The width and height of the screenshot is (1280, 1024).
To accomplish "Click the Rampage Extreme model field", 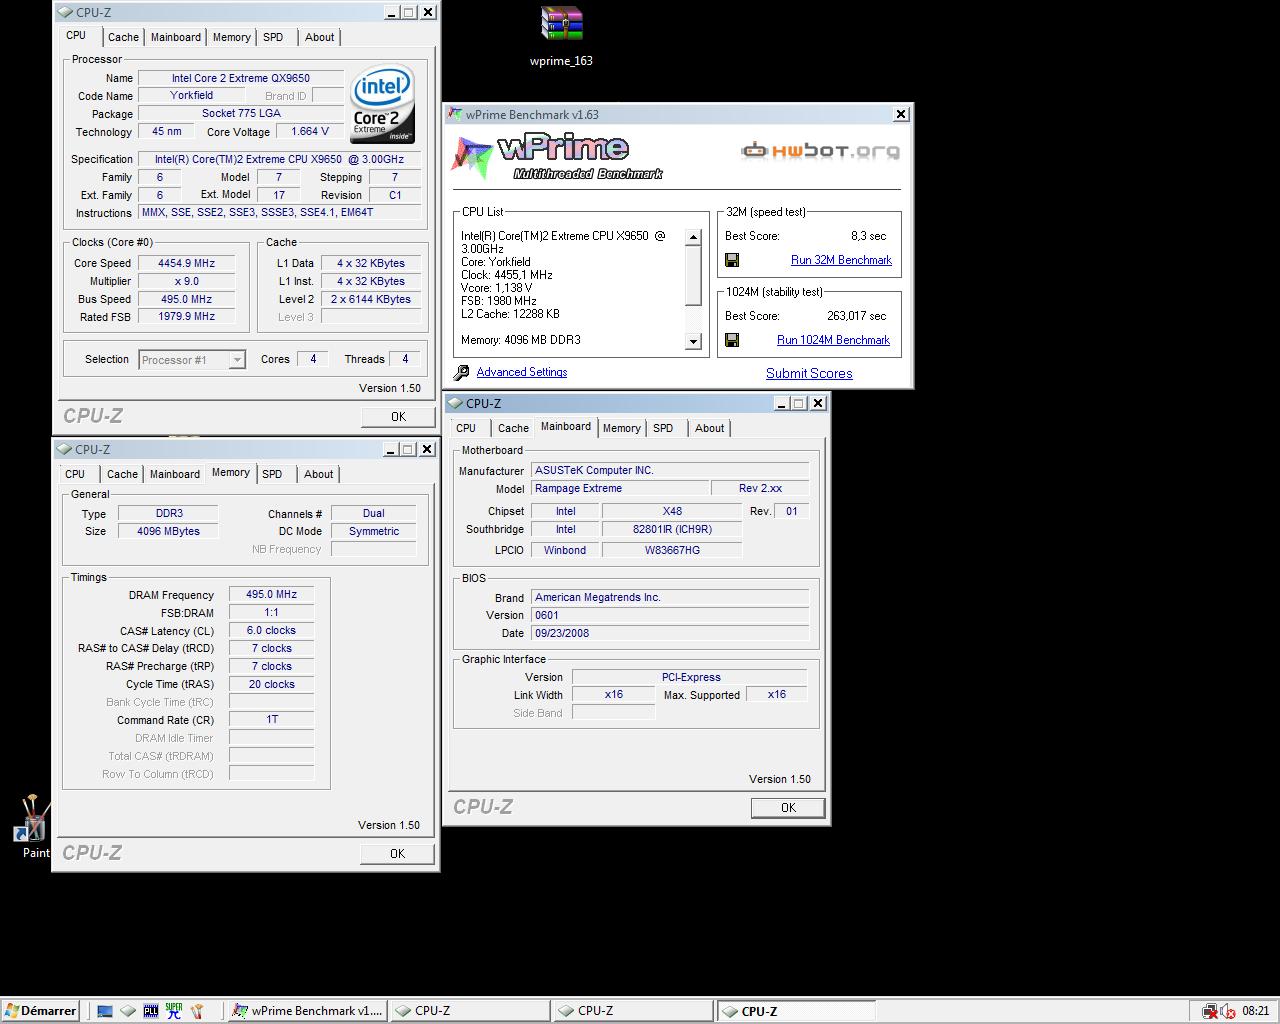I will pos(618,488).
